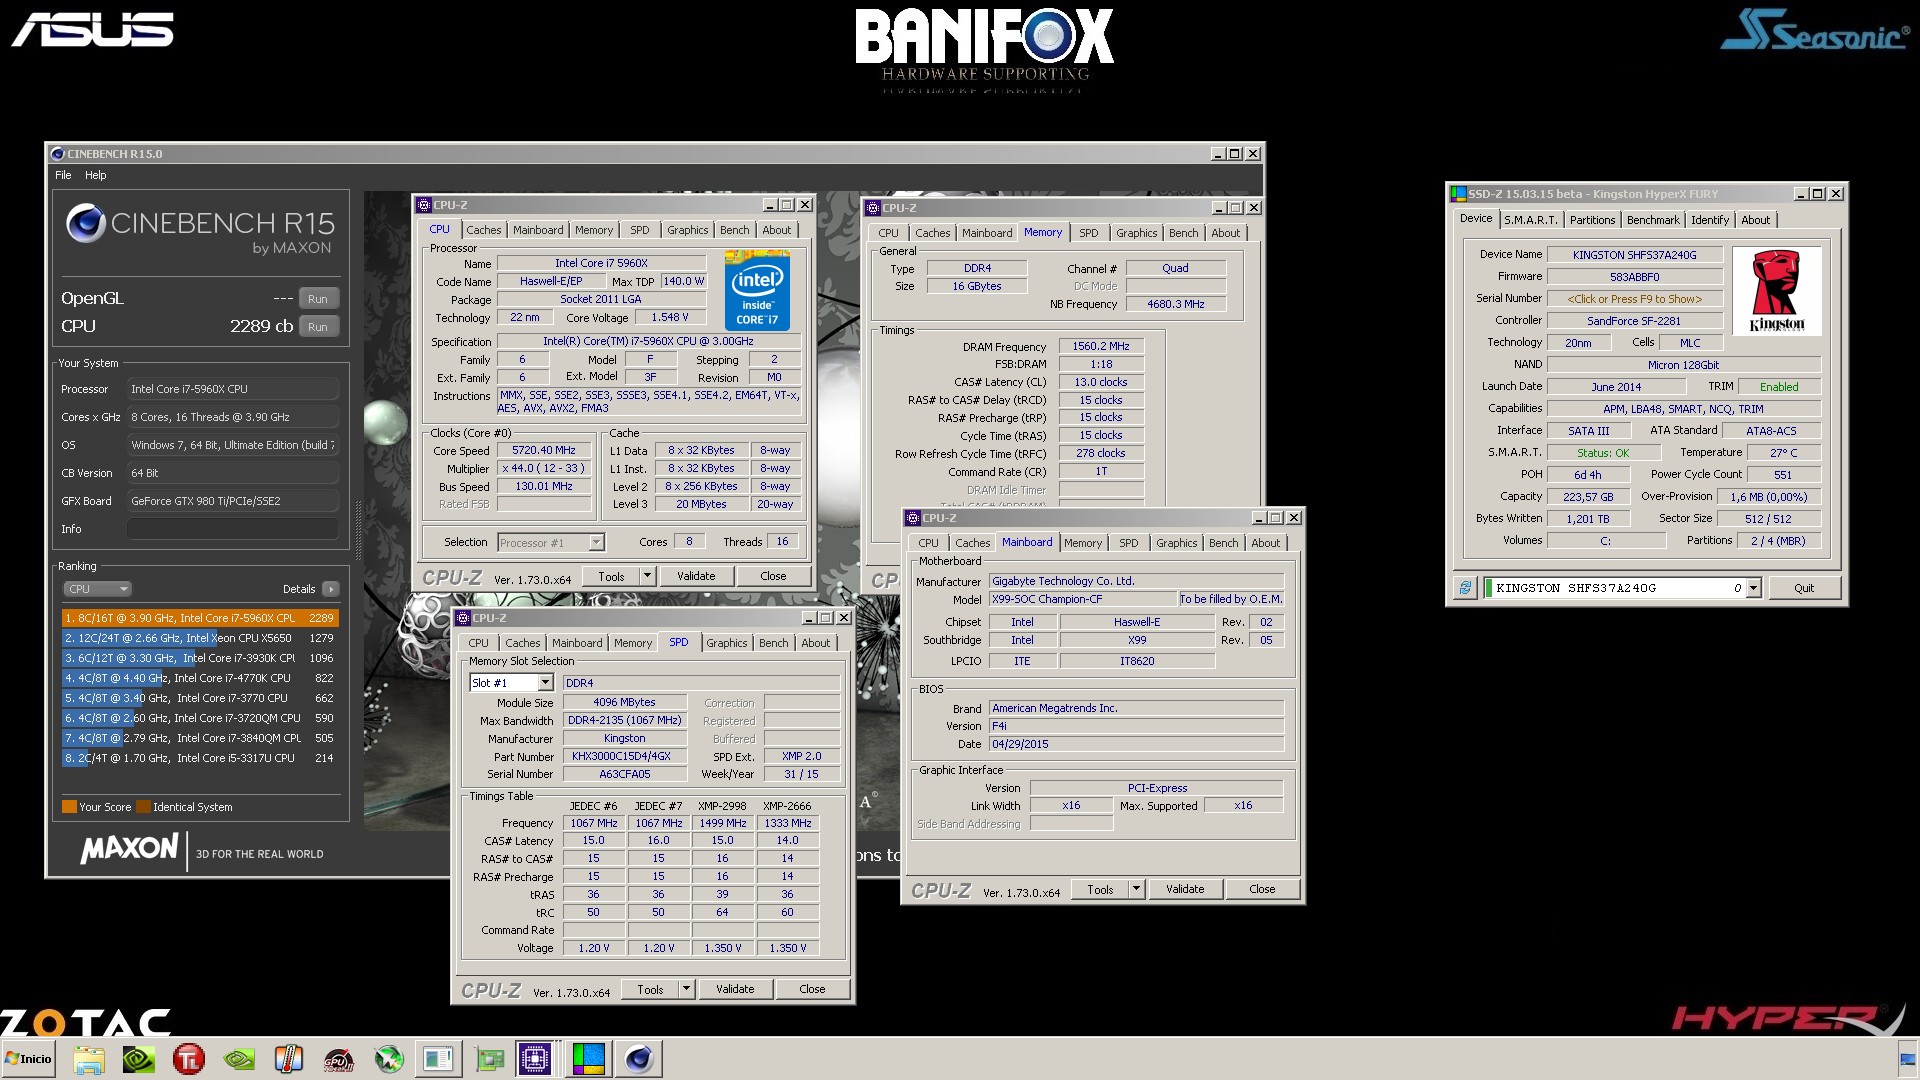This screenshot has height=1080, width=1920.
Task: Click the DRAM Frequency 1560.2 MHz value
Action: pyautogui.click(x=1101, y=347)
